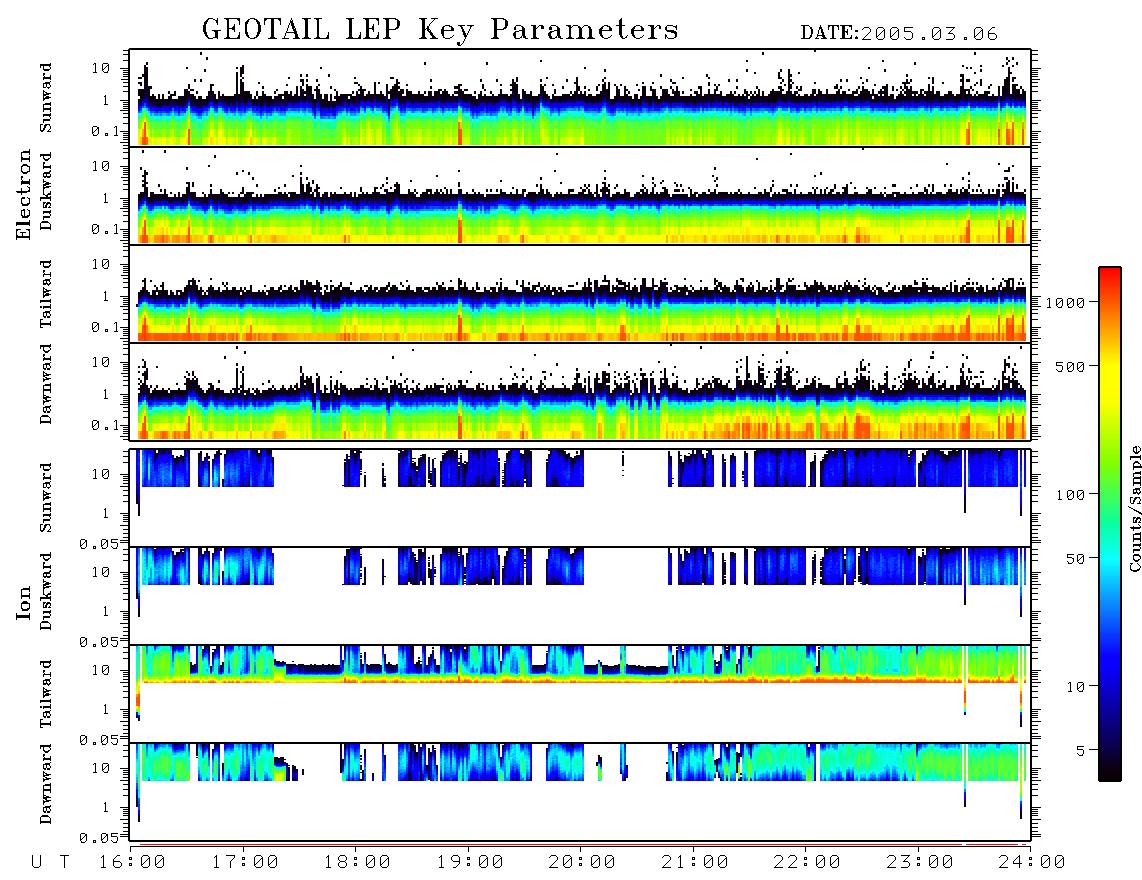This screenshot has width=1142, height=880.
Task: Click the 100 color scale label
Action: [x=1071, y=495]
